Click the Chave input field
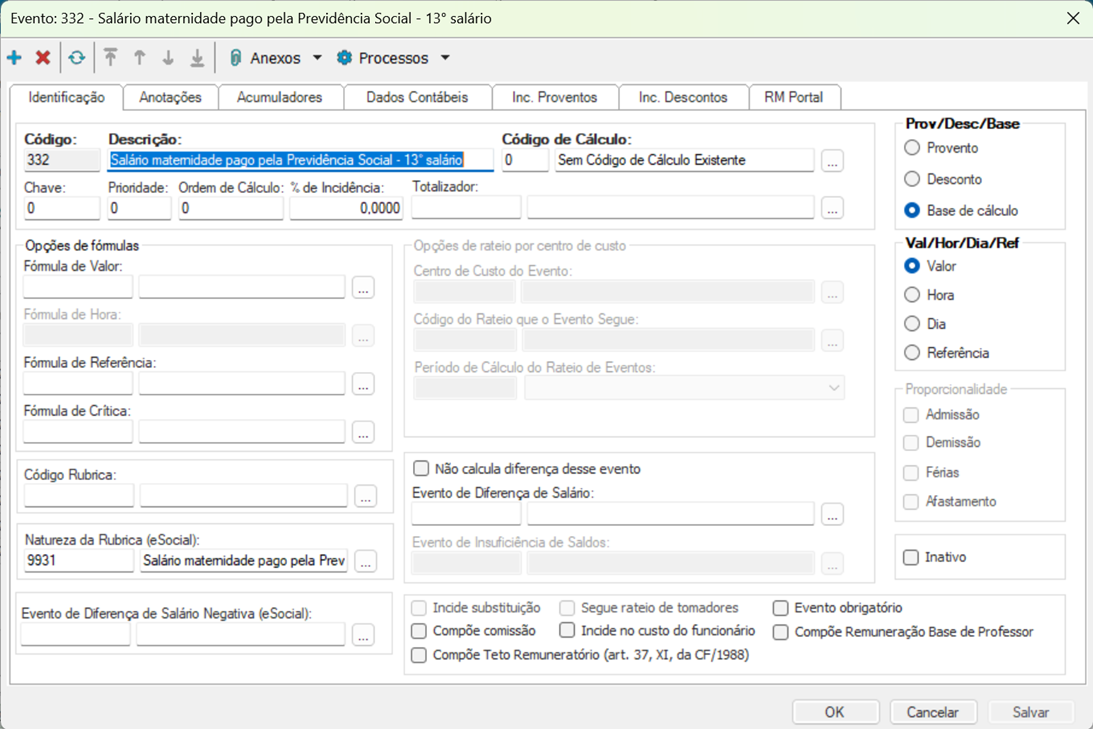 [62, 208]
